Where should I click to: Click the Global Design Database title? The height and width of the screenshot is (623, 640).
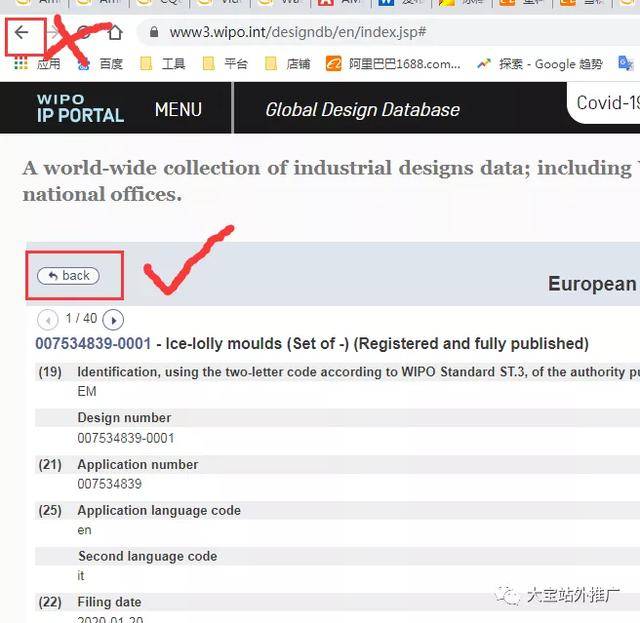(362, 110)
